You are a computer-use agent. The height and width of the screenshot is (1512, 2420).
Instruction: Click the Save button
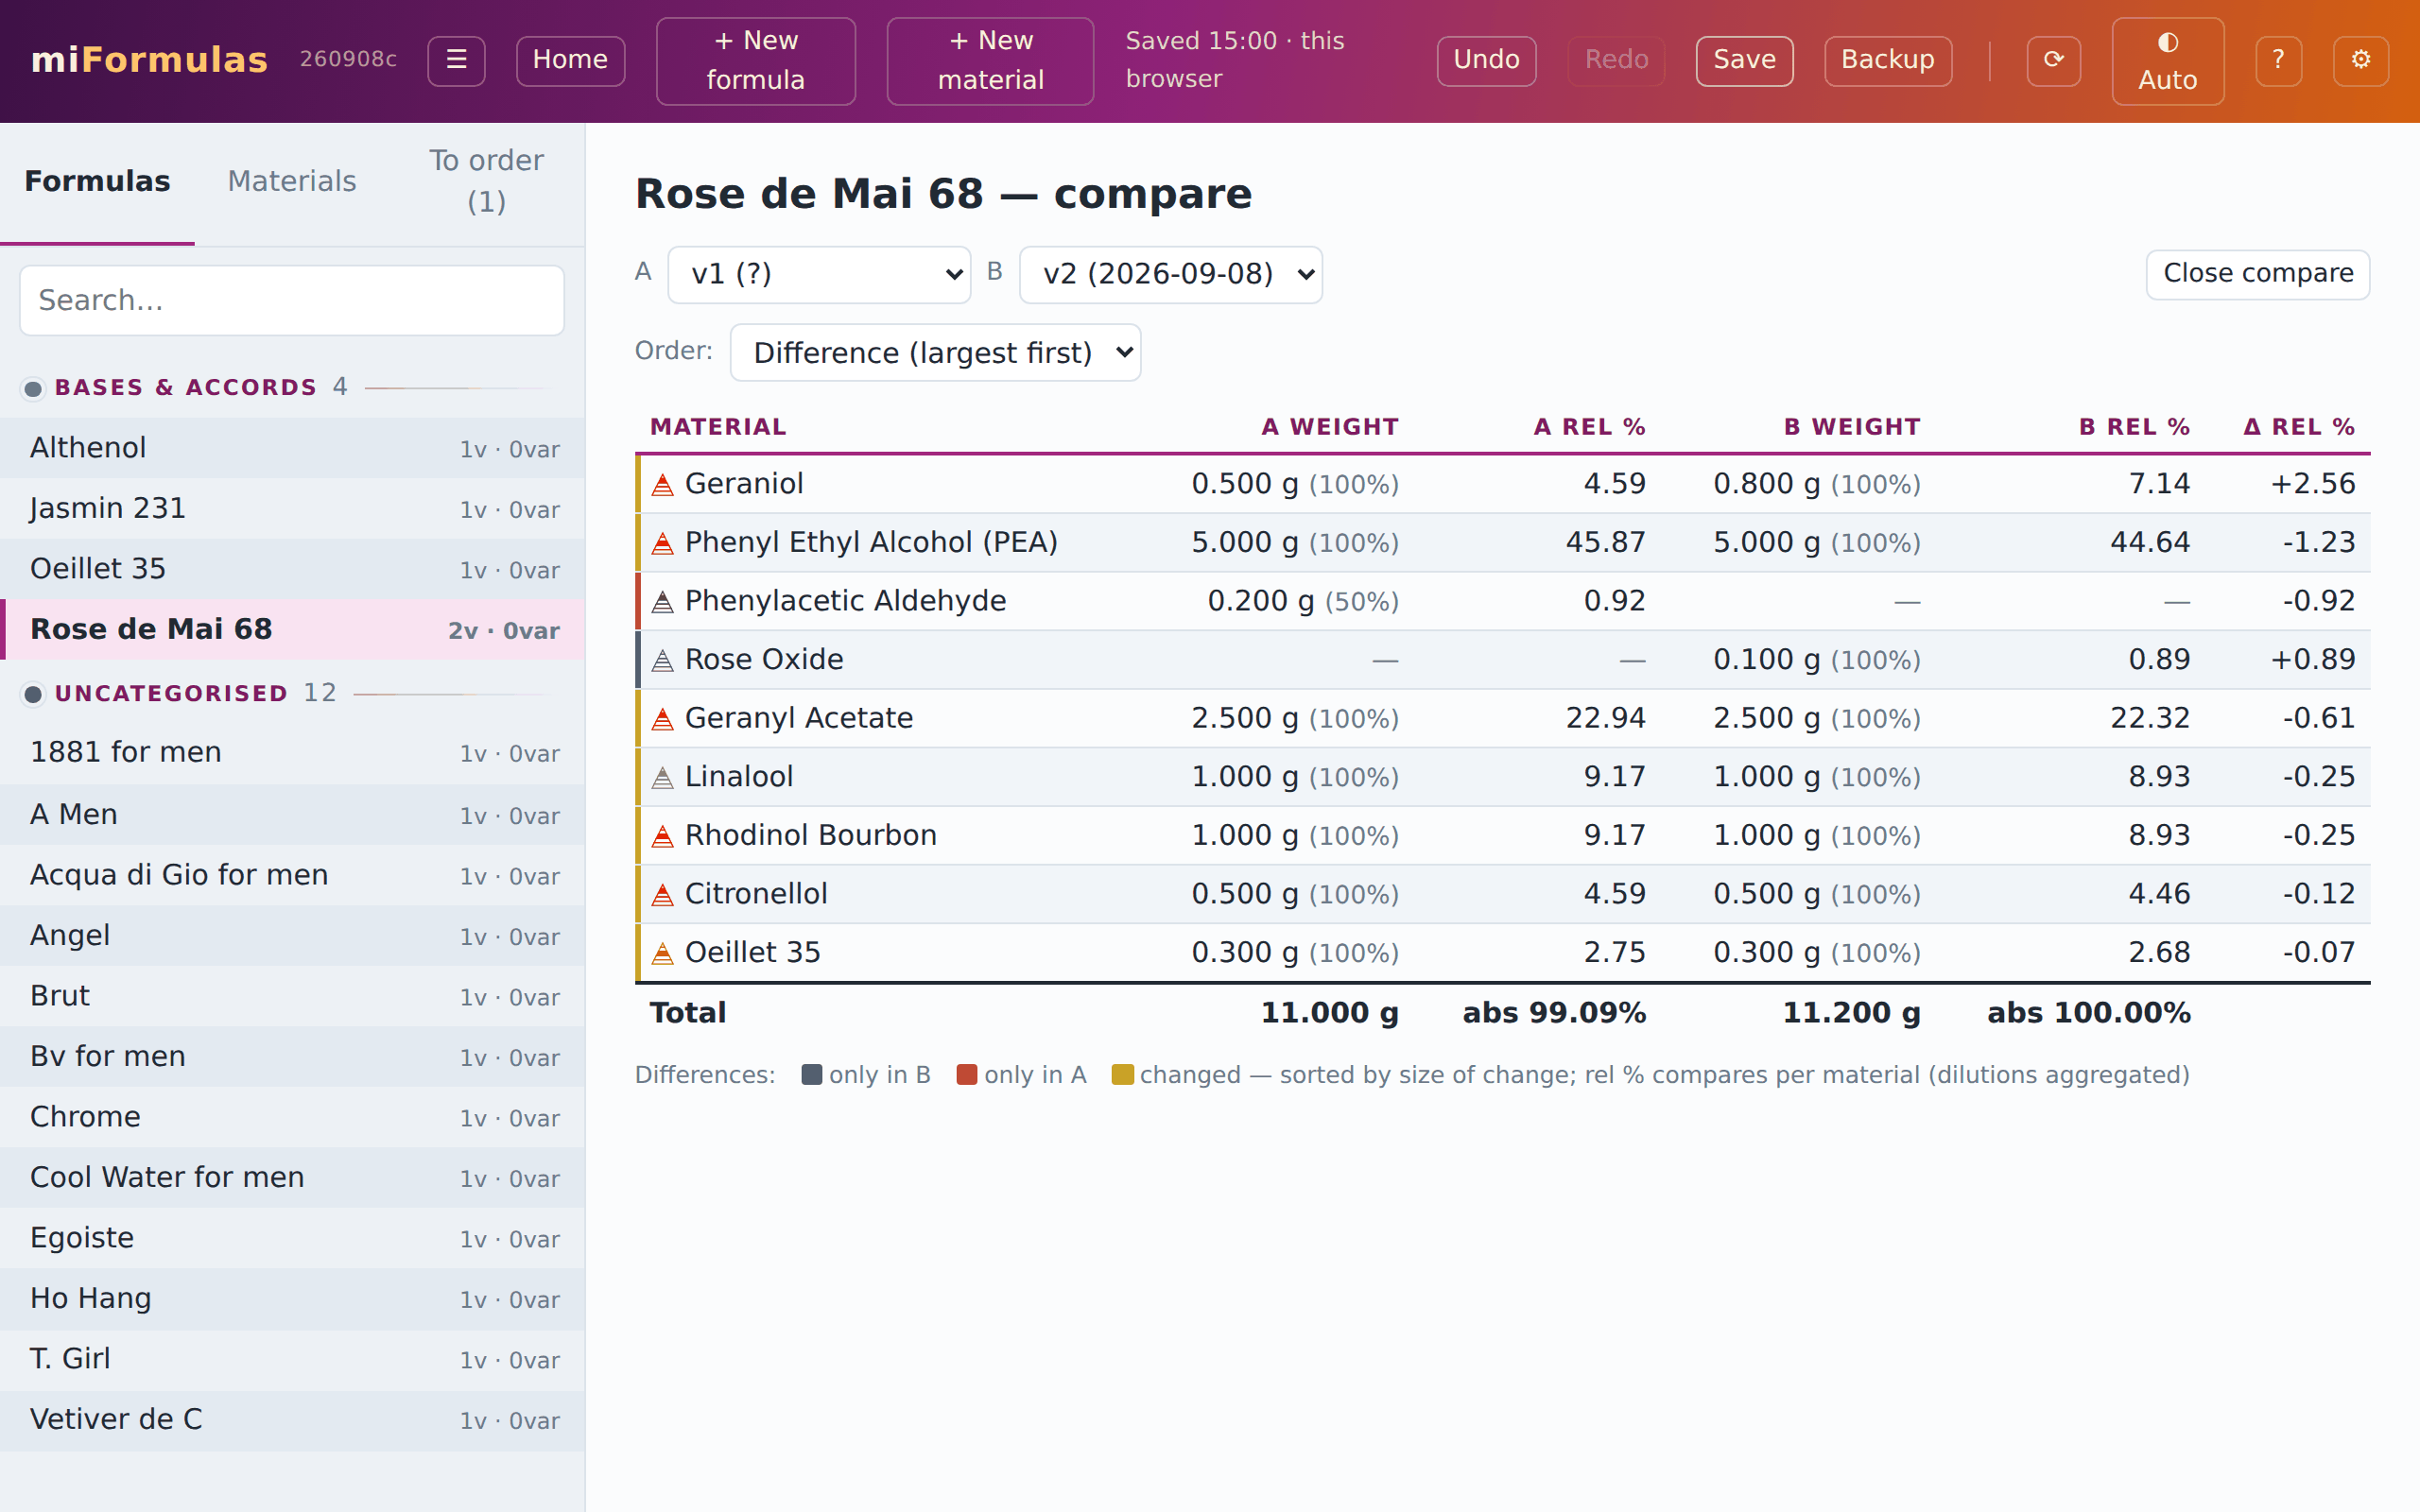pos(1744,60)
